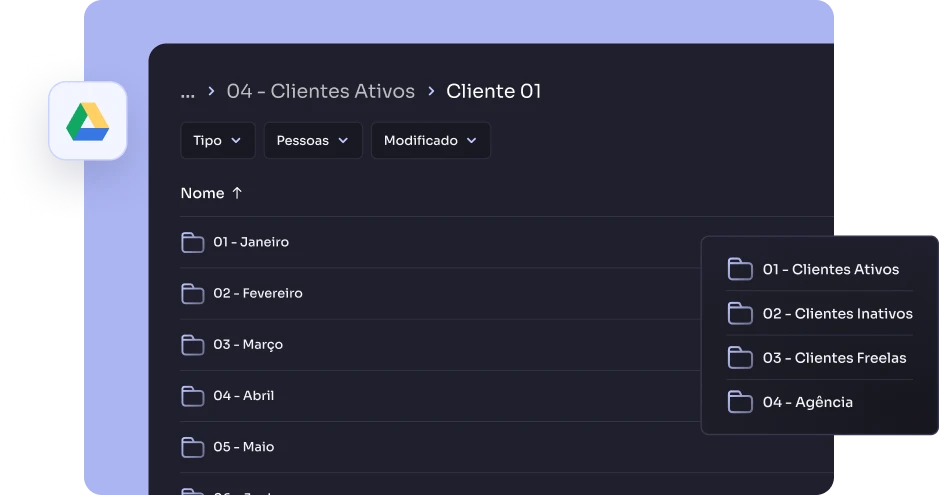Click folder icon beside 04 - Agência
The image size is (939, 495).
coord(740,402)
